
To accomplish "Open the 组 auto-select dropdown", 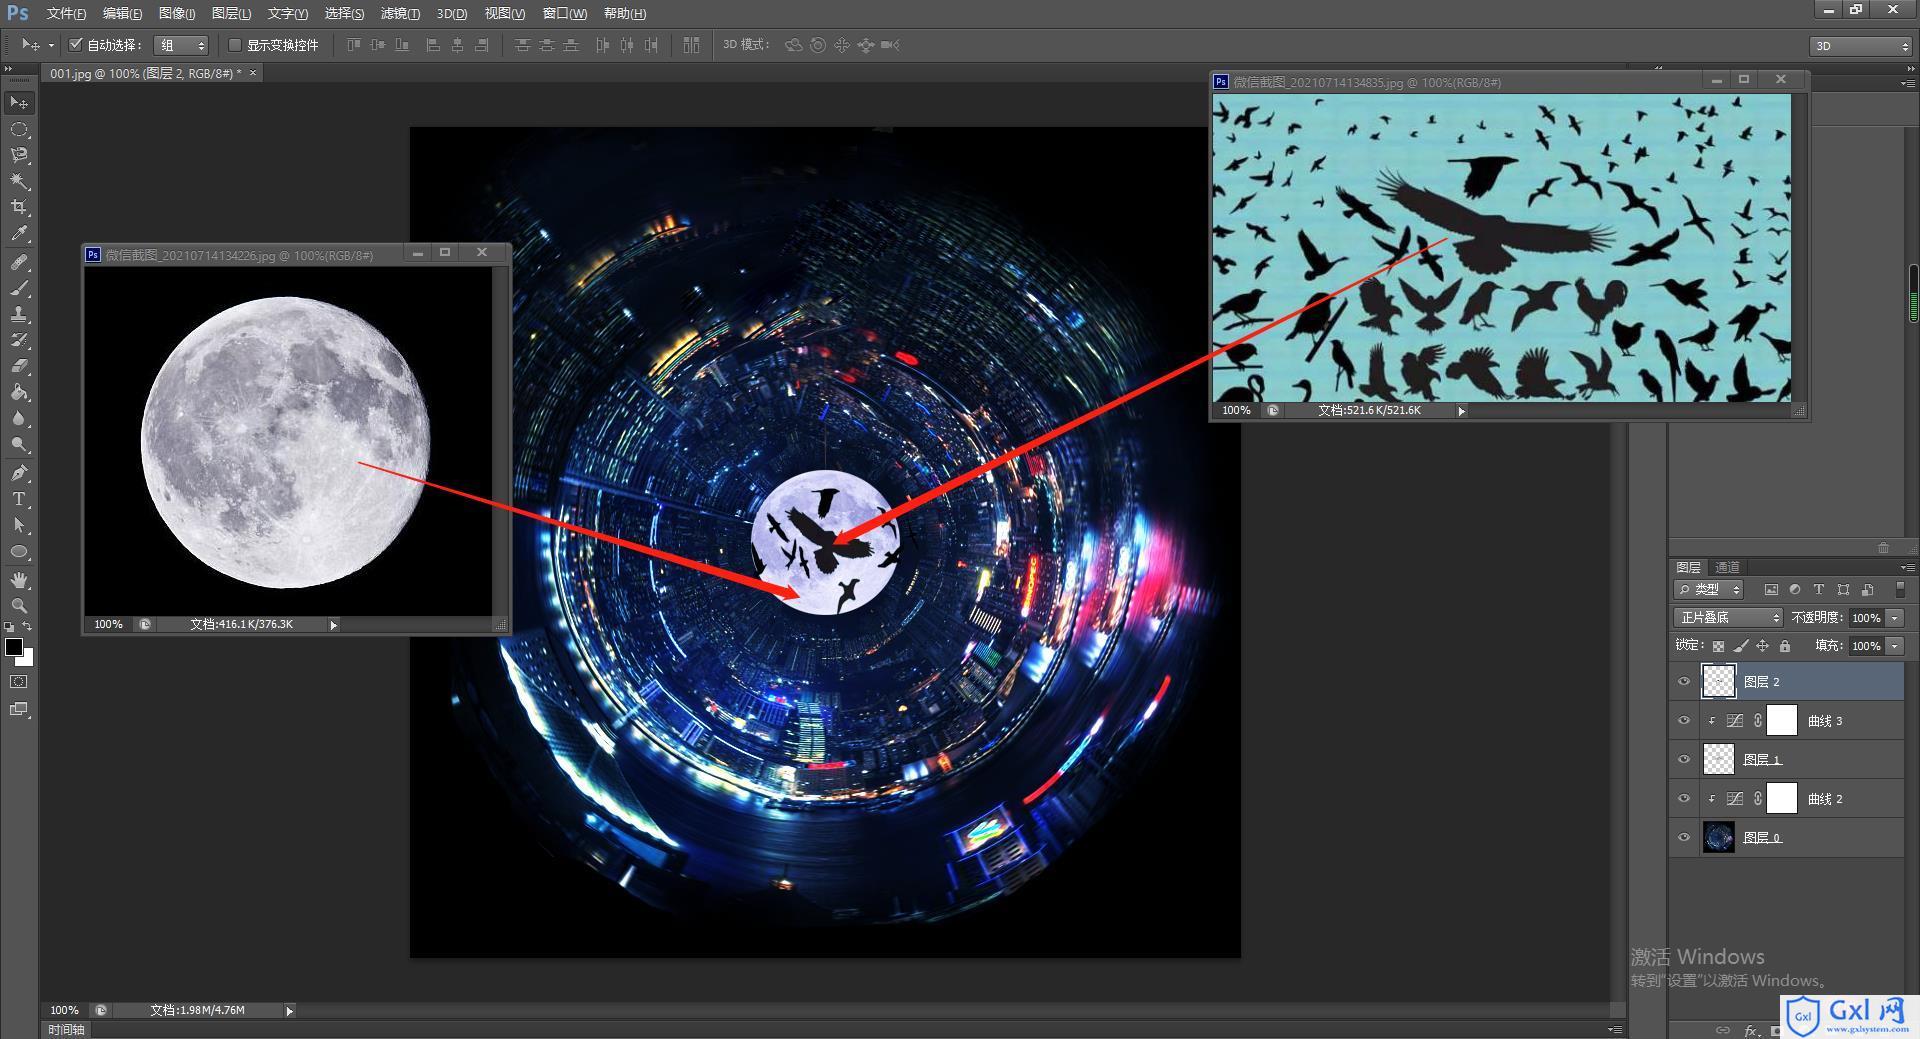I will click(x=181, y=45).
